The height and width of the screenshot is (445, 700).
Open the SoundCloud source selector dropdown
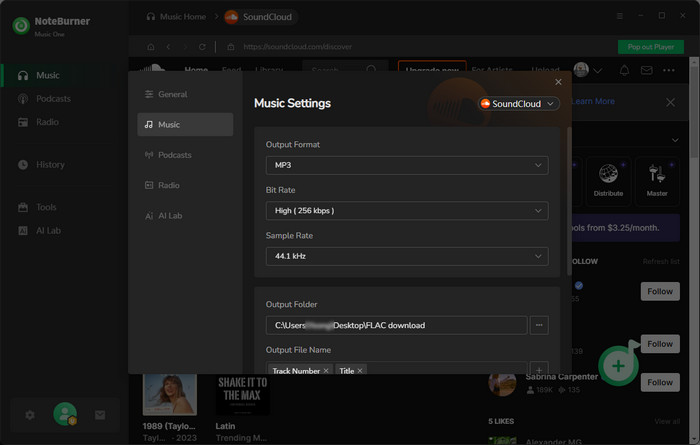(x=518, y=104)
